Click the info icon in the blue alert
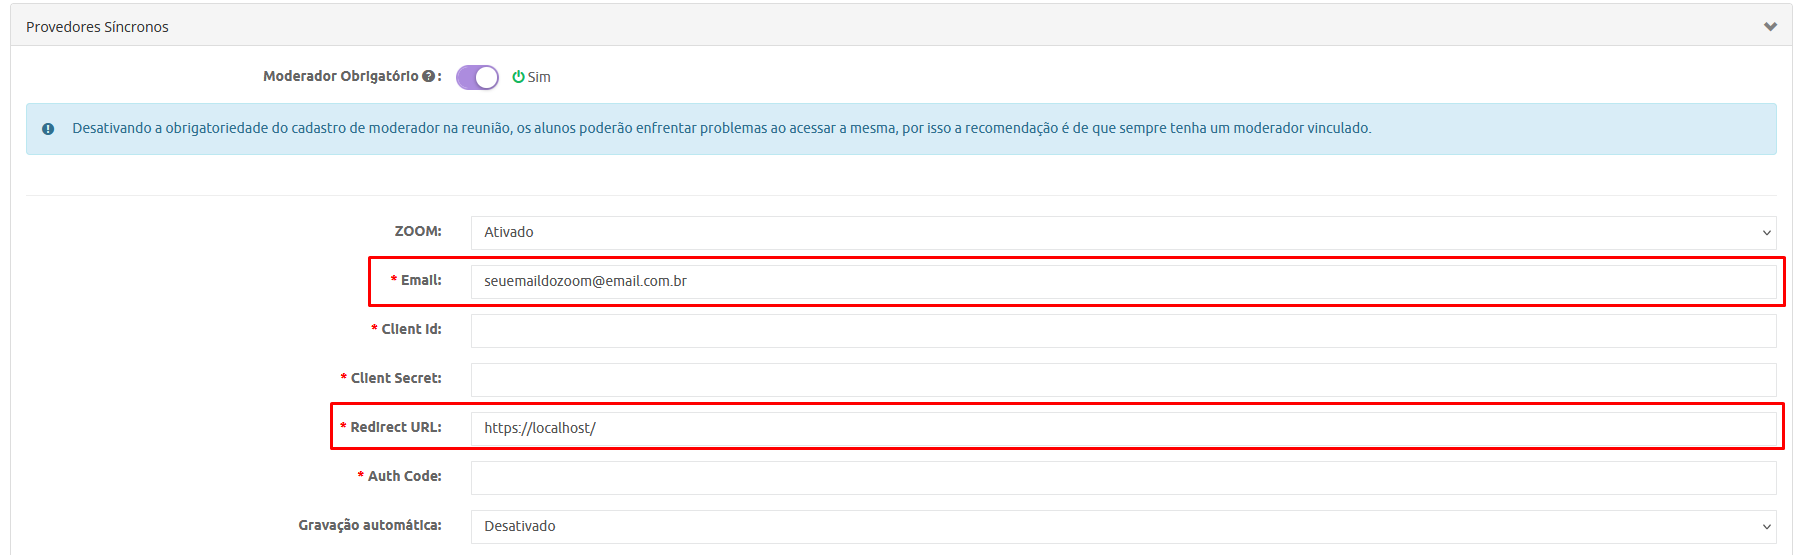This screenshot has width=1815, height=555. point(48,129)
